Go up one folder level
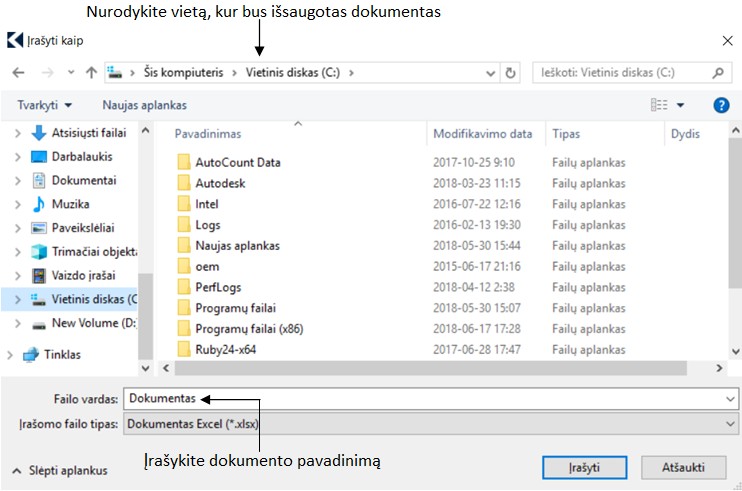Screen dimensions: 742x491 pyautogui.click(x=91, y=72)
